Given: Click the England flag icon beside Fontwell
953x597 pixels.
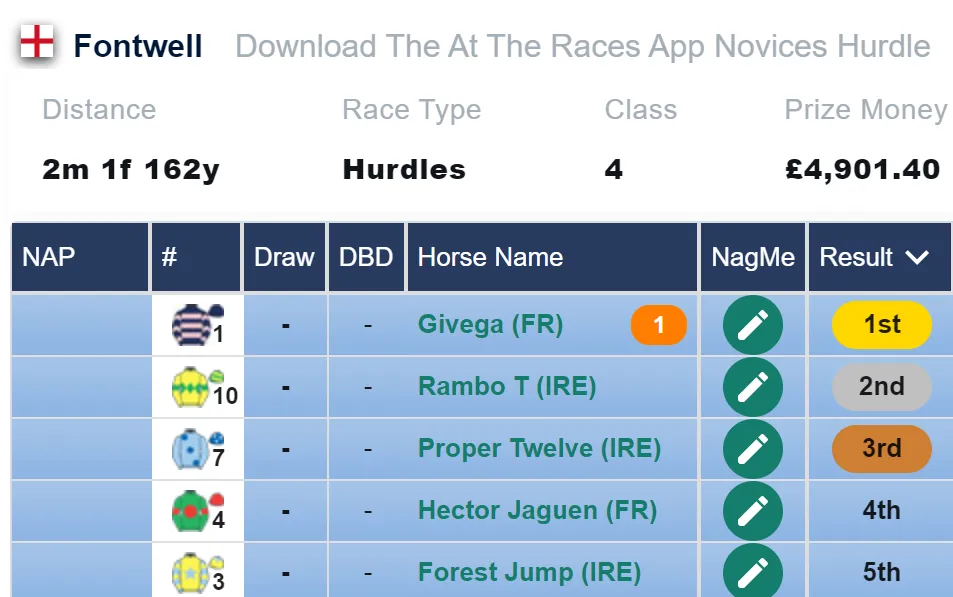Looking at the screenshot, I should (x=37, y=42).
